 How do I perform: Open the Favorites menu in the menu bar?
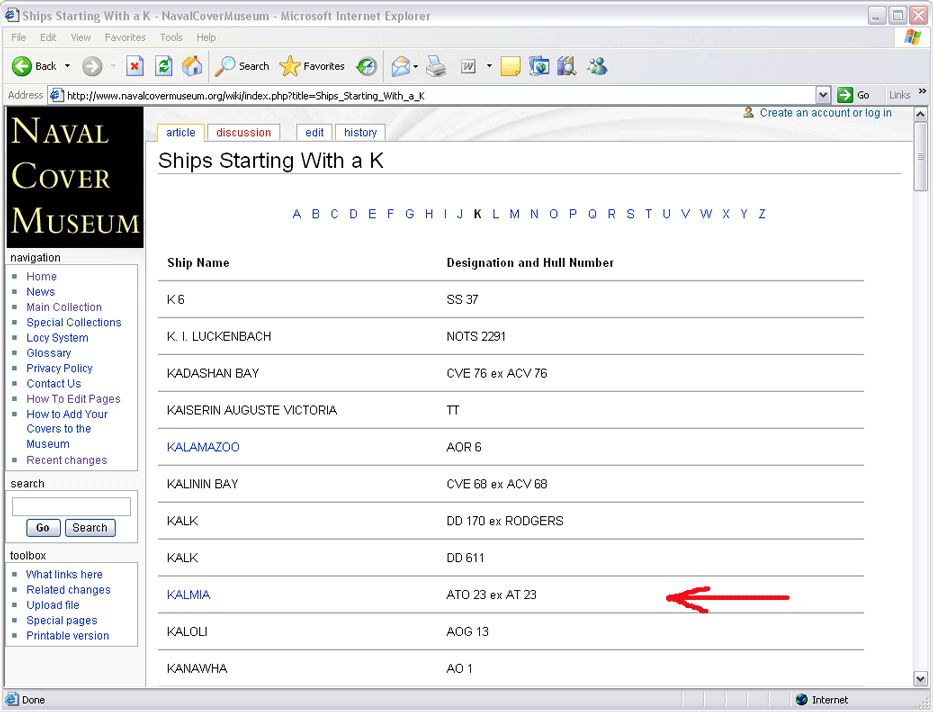pyautogui.click(x=125, y=37)
